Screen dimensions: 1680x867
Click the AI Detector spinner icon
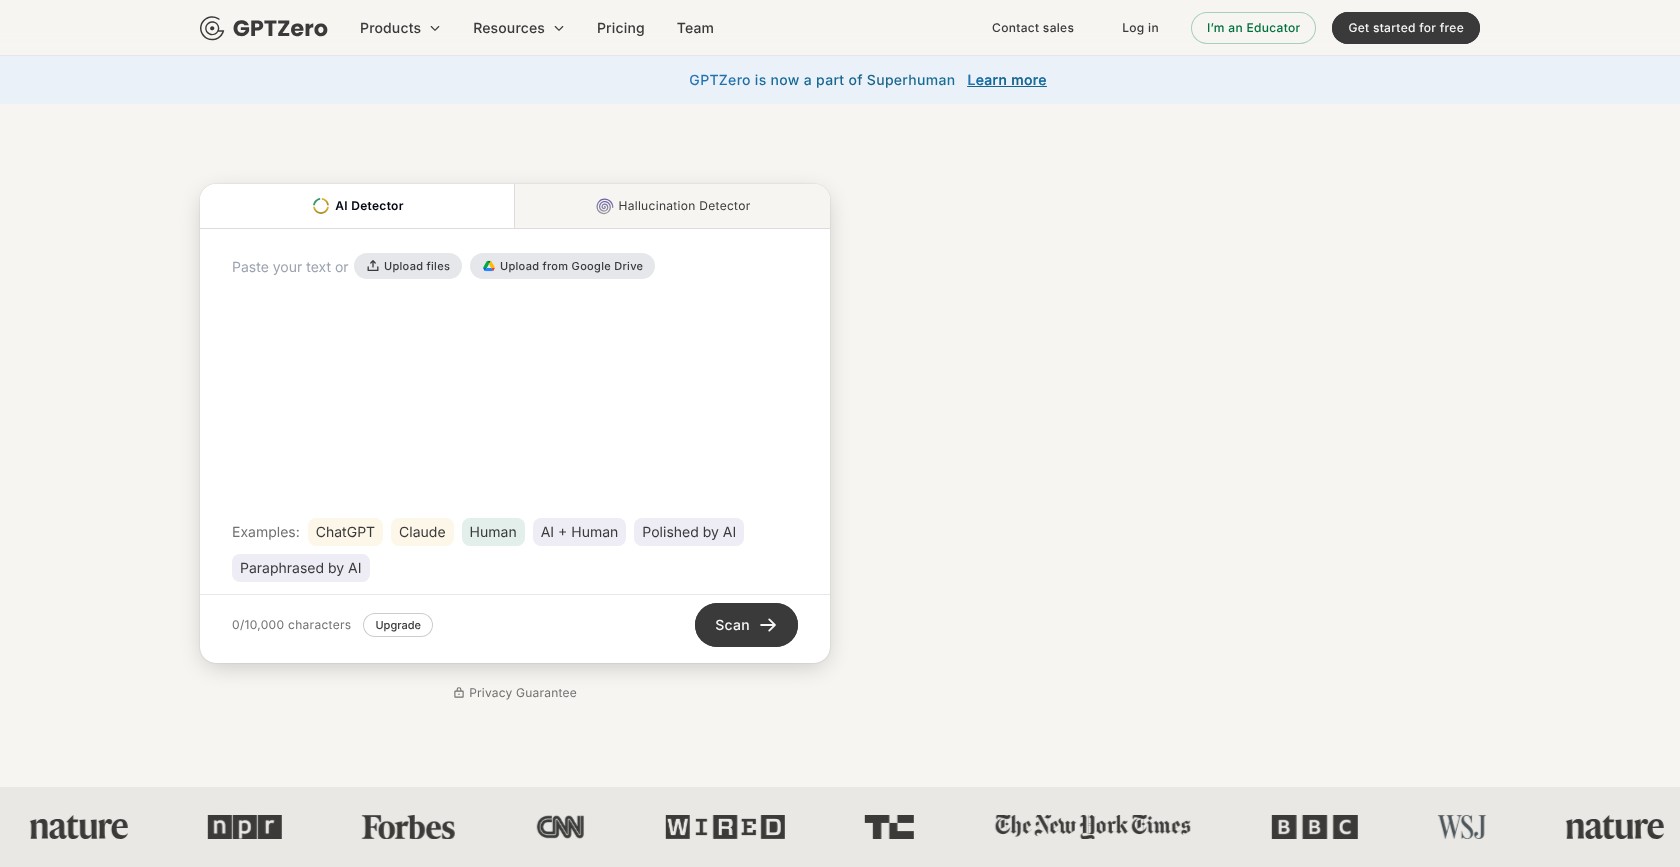[321, 206]
